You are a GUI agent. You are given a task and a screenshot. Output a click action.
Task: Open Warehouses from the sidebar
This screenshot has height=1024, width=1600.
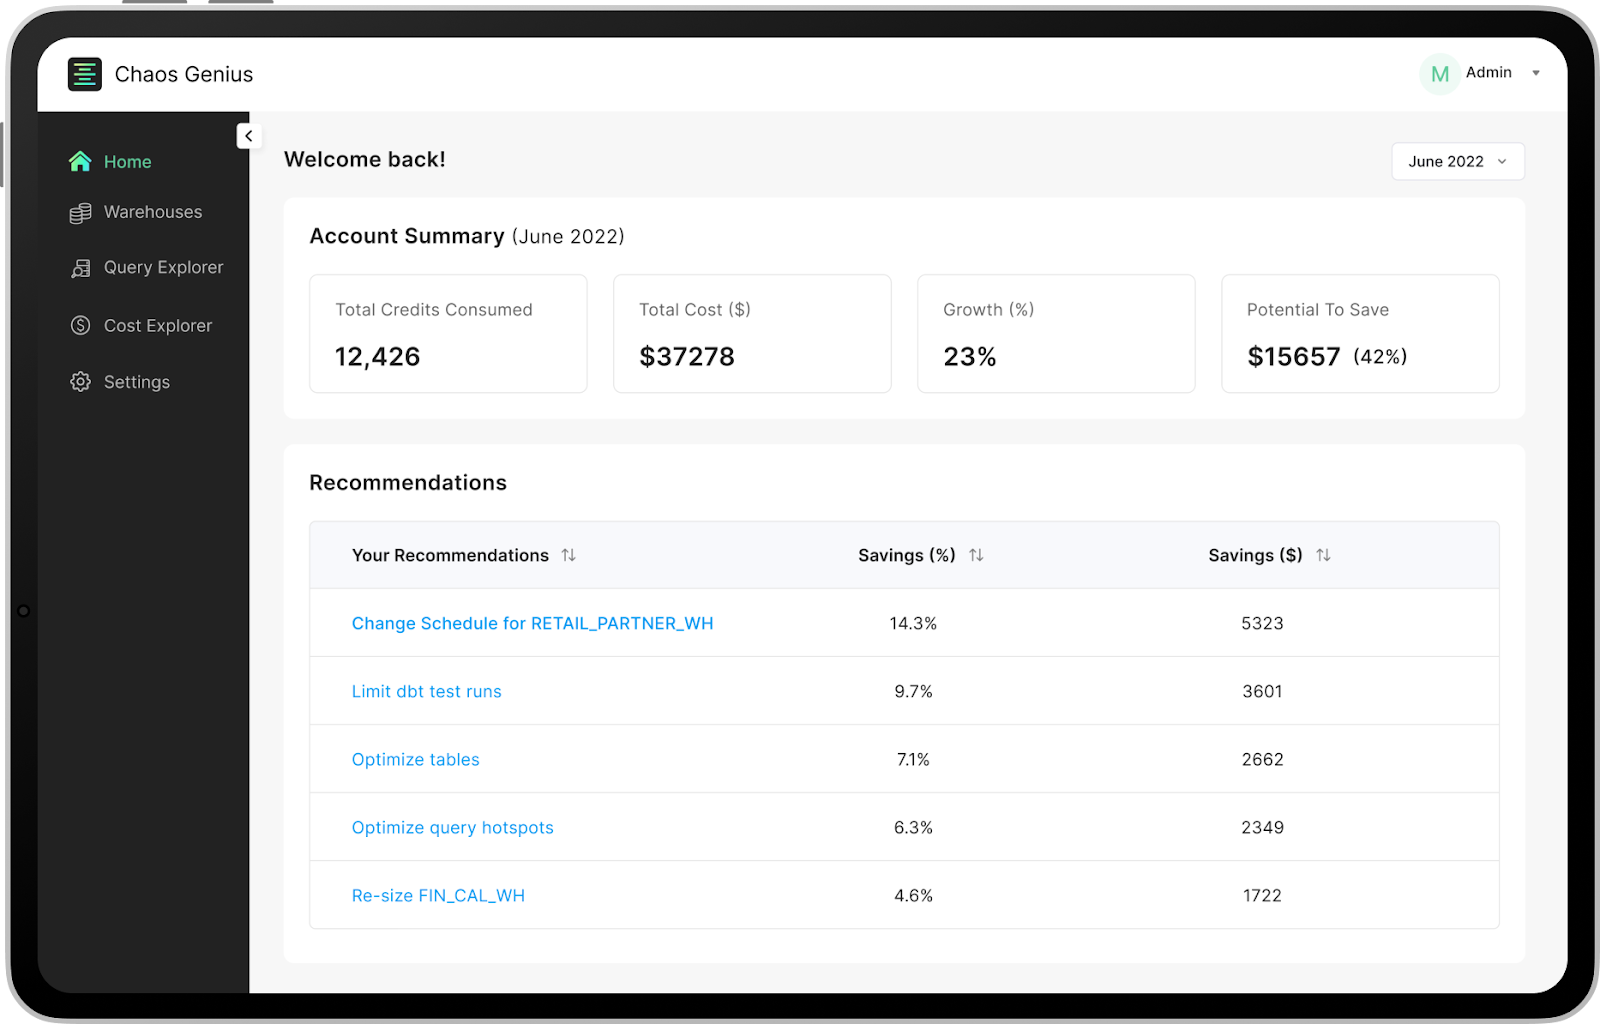tap(152, 212)
